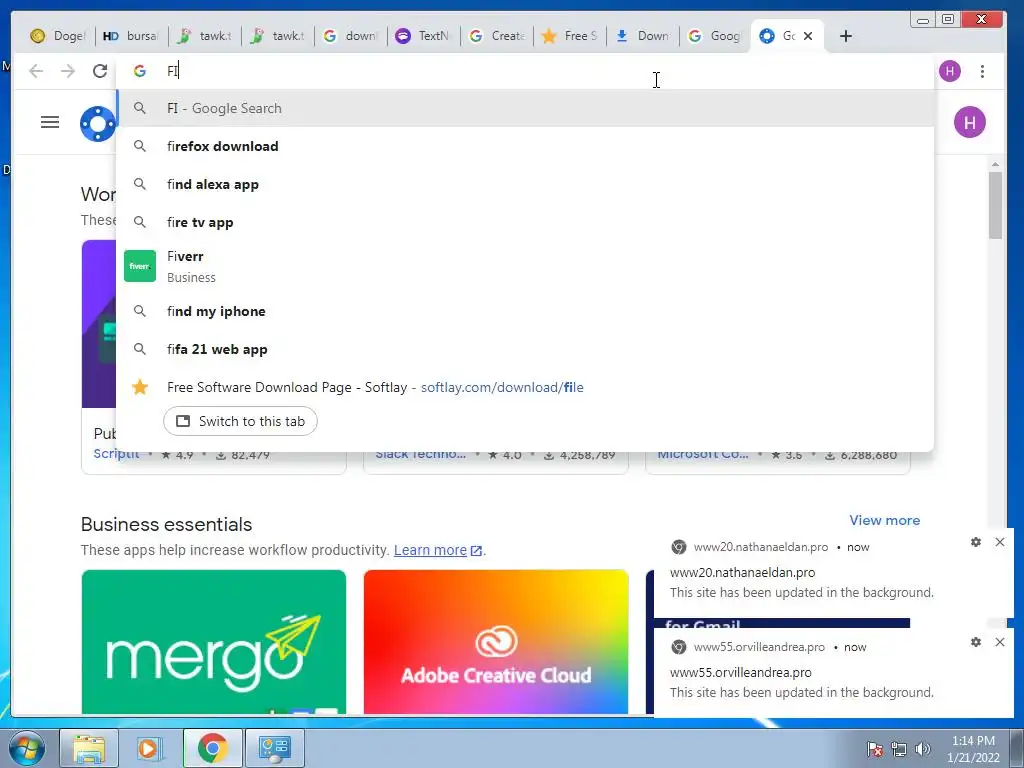Screen dimensions: 1024x768
Task: Go forward with the forward arrow
Action: click(68, 71)
